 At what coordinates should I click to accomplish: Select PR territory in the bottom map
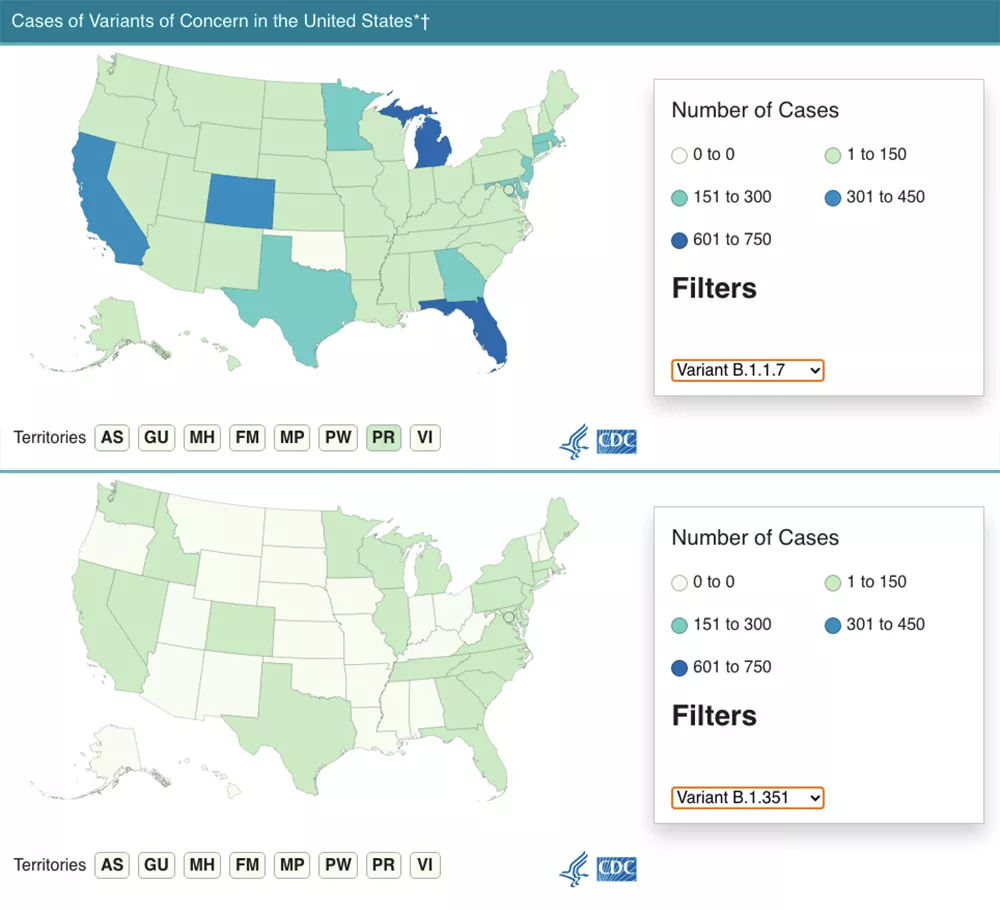pyautogui.click(x=383, y=865)
